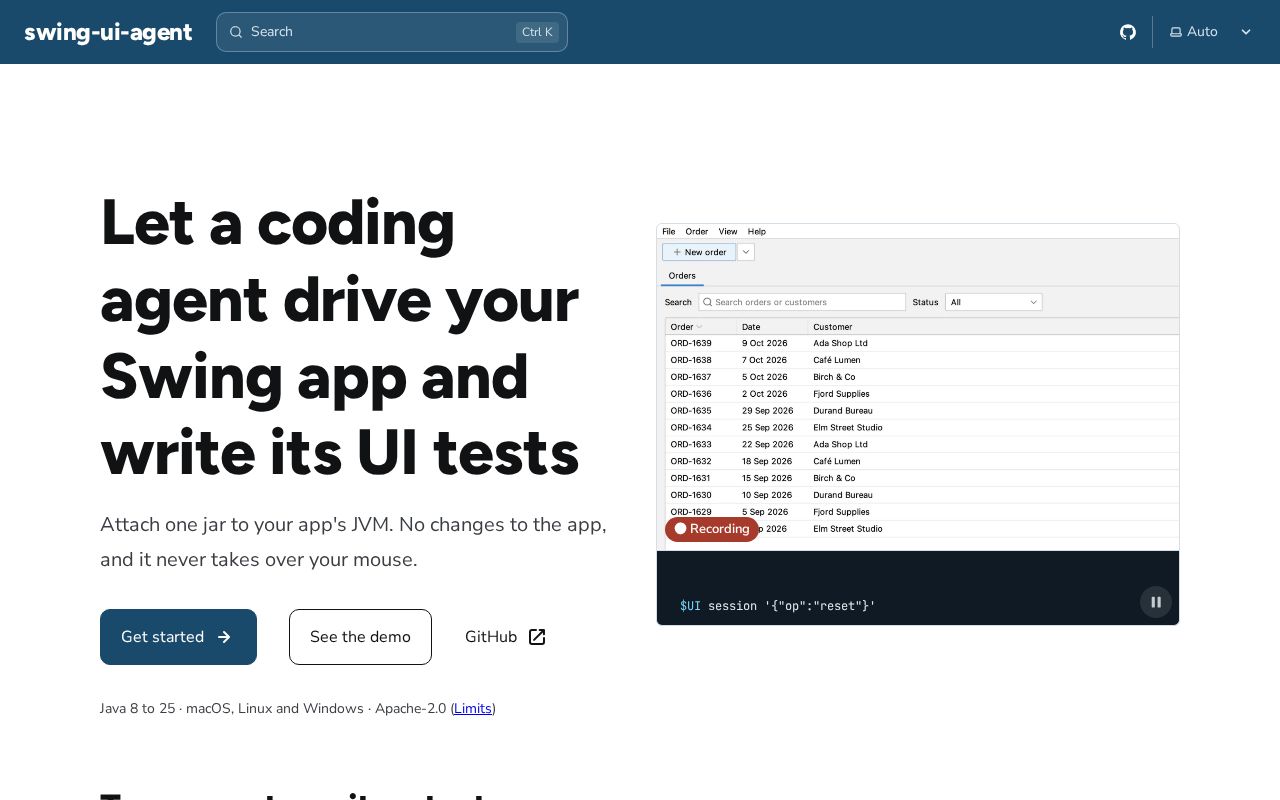Image resolution: width=1280 pixels, height=800 pixels.
Task: Click the See the demo button
Action: coord(360,637)
